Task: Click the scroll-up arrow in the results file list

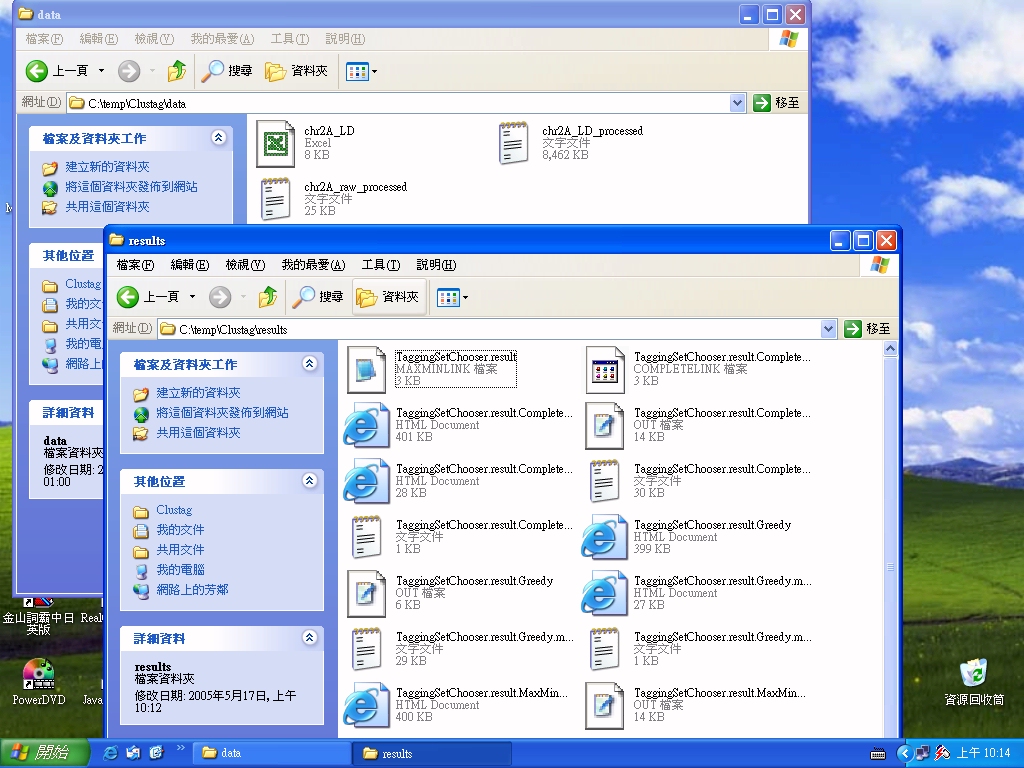Action: (x=890, y=349)
